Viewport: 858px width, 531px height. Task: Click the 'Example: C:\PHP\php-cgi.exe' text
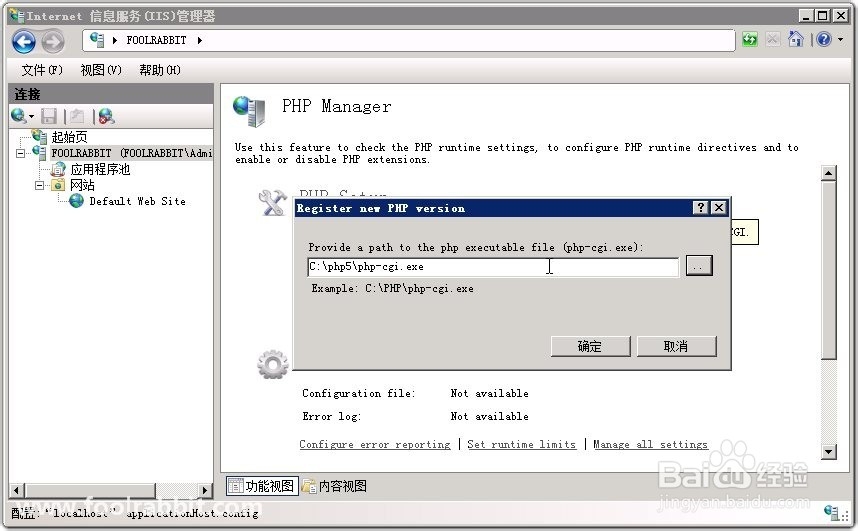click(x=392, y=288)
